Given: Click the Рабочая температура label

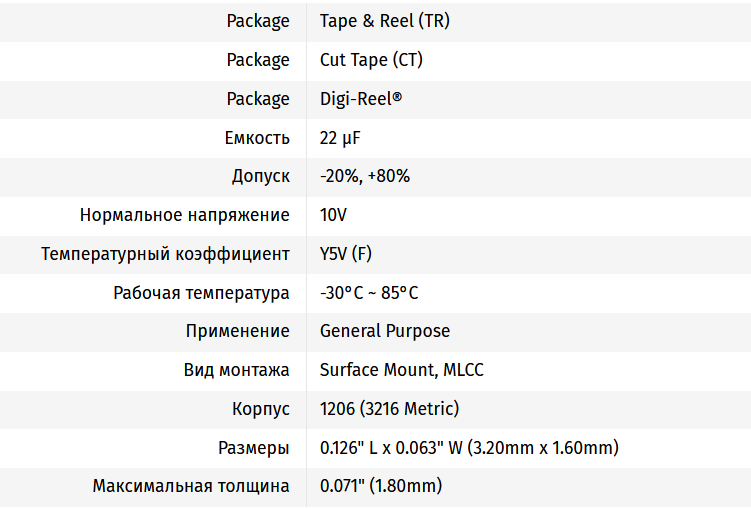Looking at the screenshot, I should click(x=201, y=293).
